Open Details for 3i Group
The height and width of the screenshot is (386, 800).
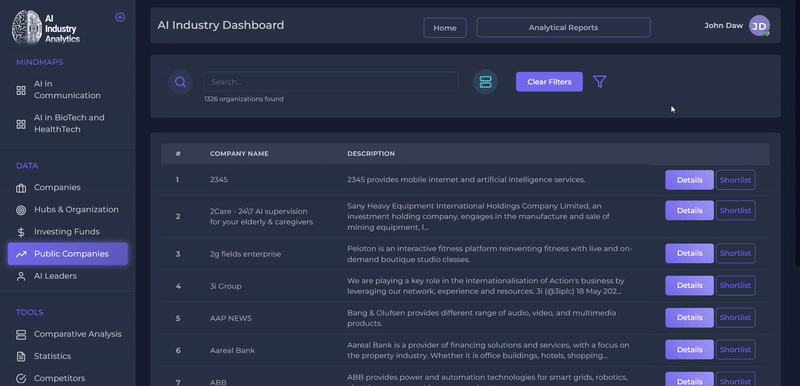[x=689, y=286]
